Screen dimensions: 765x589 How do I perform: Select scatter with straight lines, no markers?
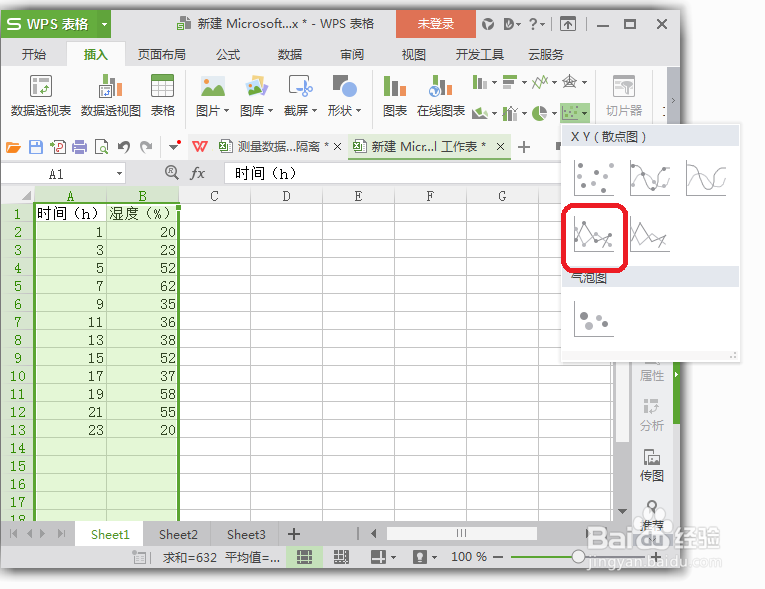[x=650, y=234]
